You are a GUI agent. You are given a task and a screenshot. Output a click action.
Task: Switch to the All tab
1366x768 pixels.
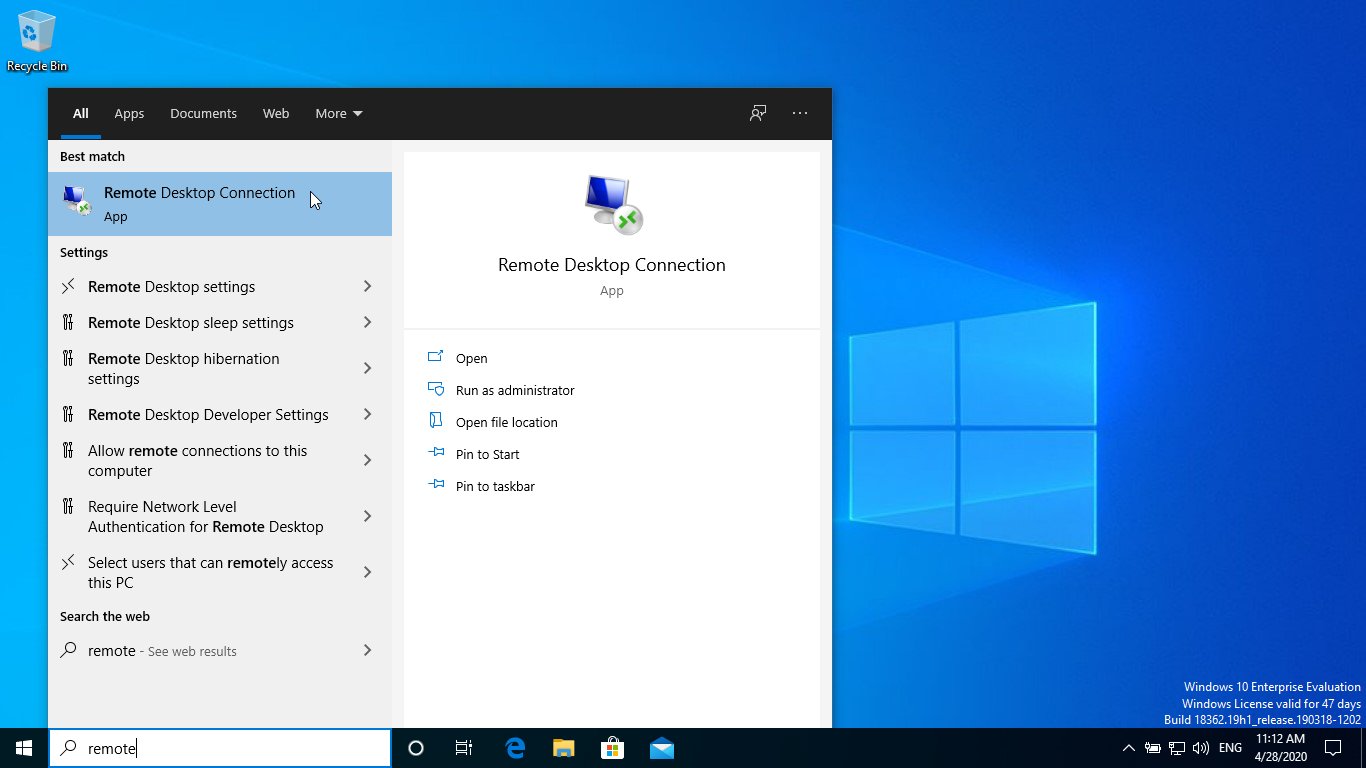point(80,113)
